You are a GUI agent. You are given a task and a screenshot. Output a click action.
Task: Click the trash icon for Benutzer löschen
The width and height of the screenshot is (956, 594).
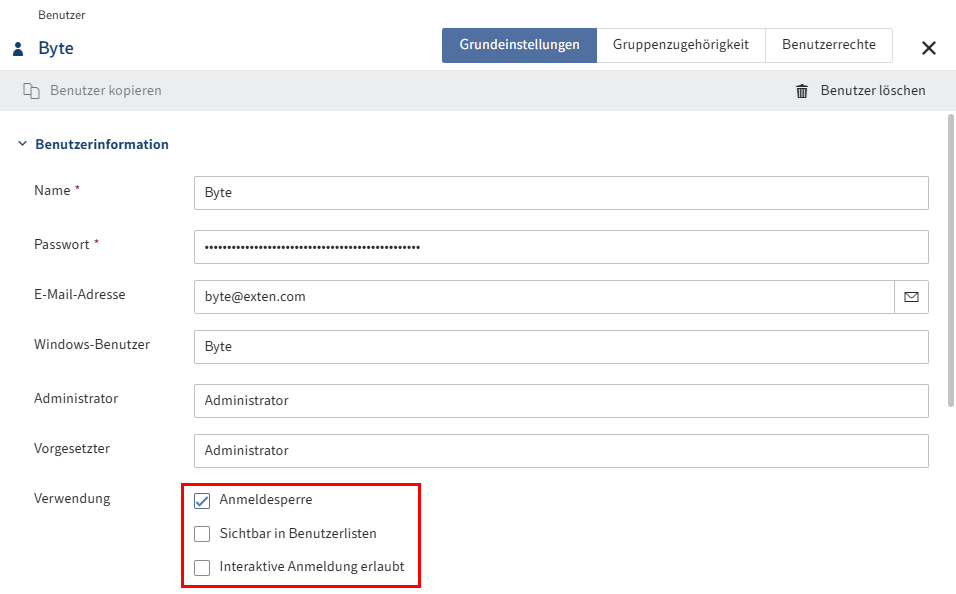coord(800,90)
